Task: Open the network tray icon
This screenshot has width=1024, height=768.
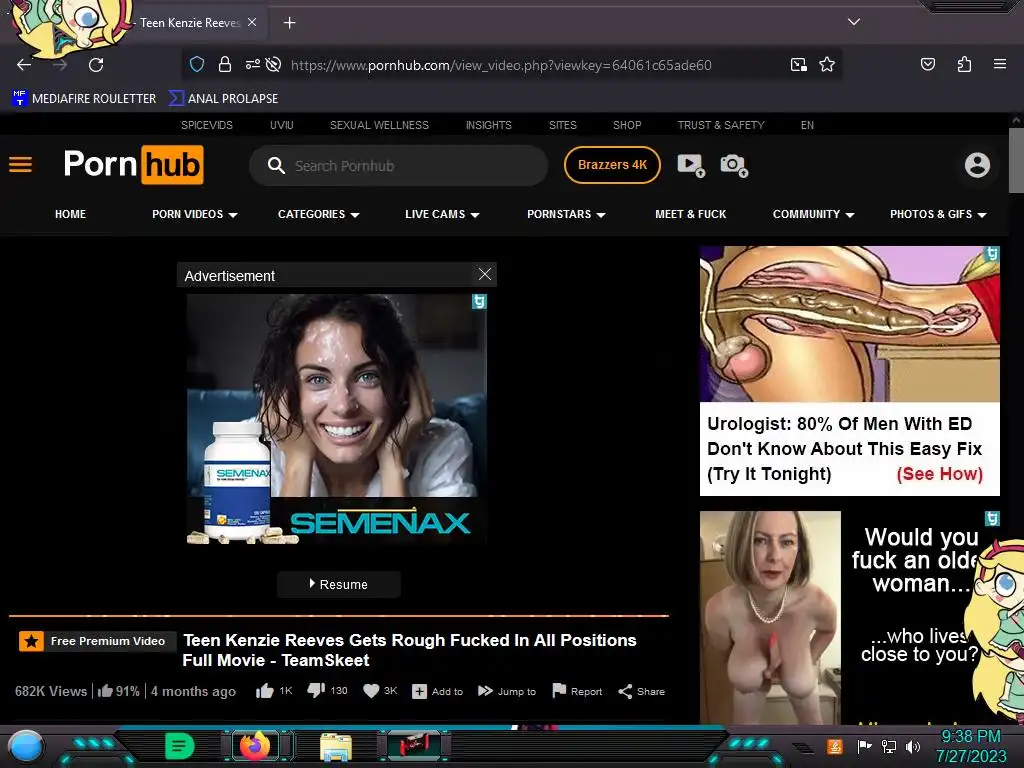Action: click(889, 746)
